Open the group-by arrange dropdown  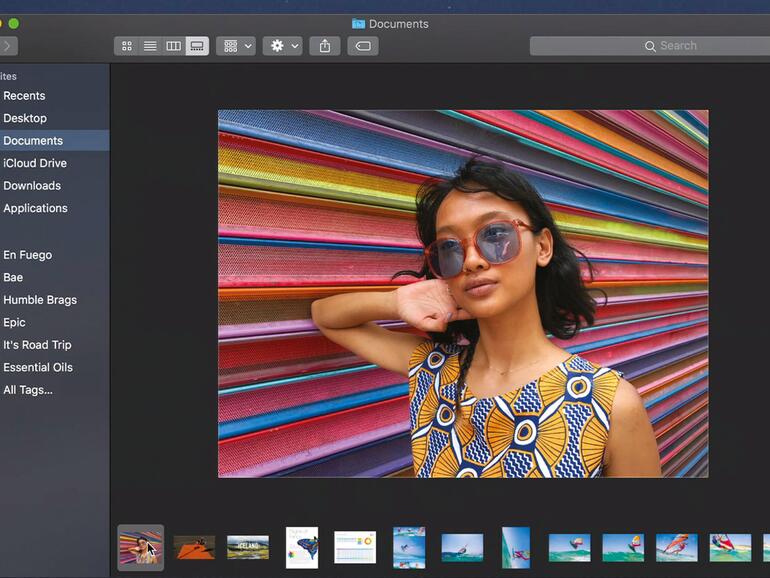point(236,46)
